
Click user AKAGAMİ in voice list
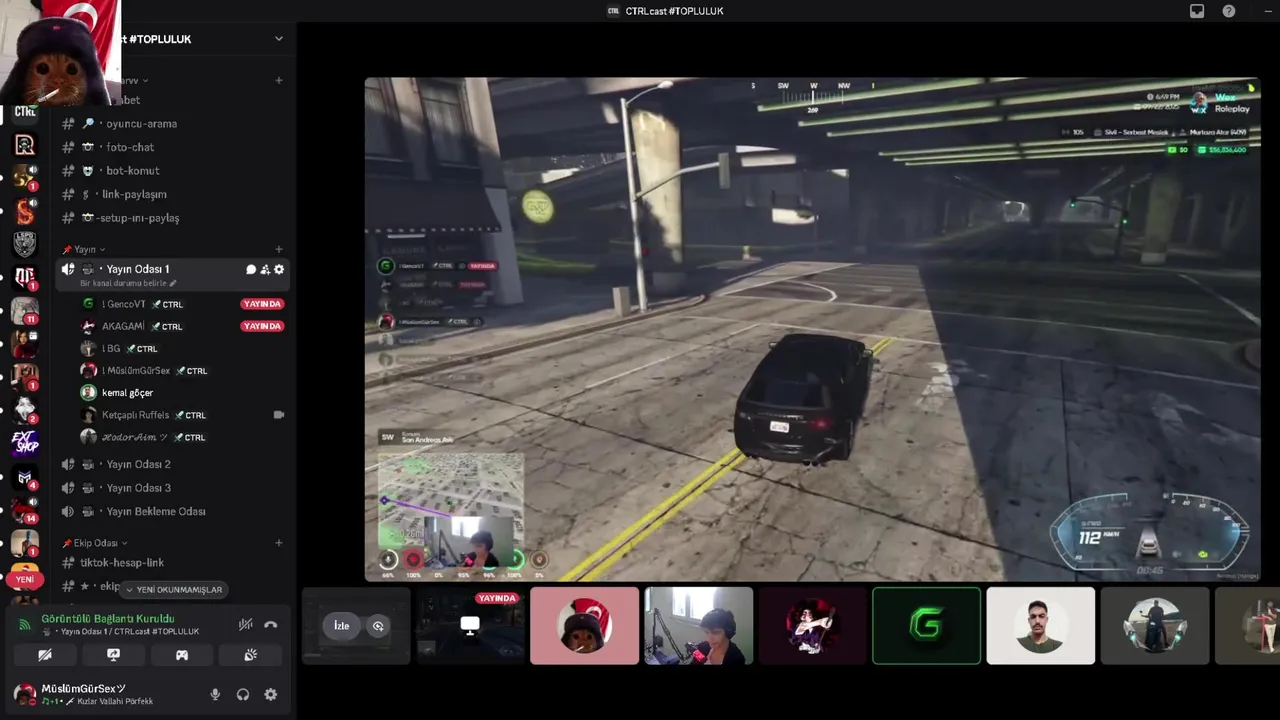click(123, 326)
